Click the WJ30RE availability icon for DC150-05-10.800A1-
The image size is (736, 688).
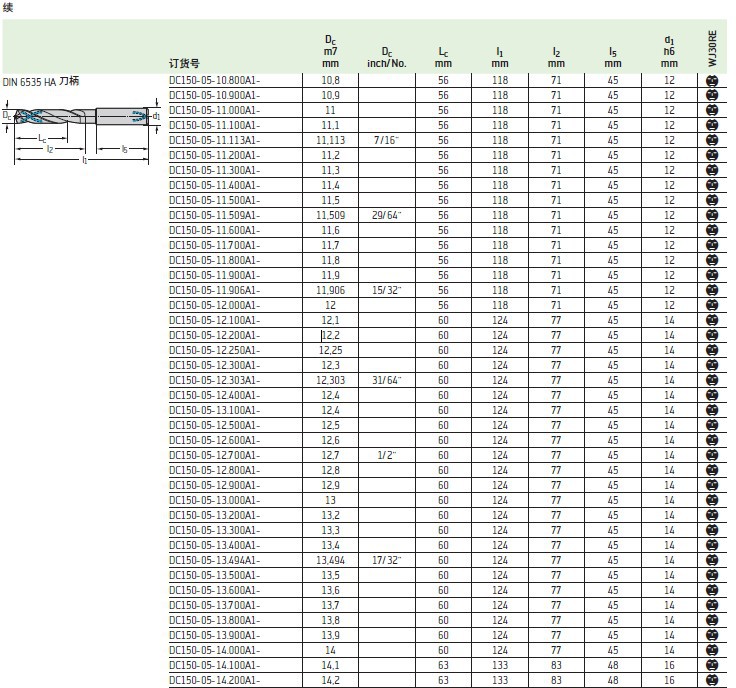click(712, 80)
